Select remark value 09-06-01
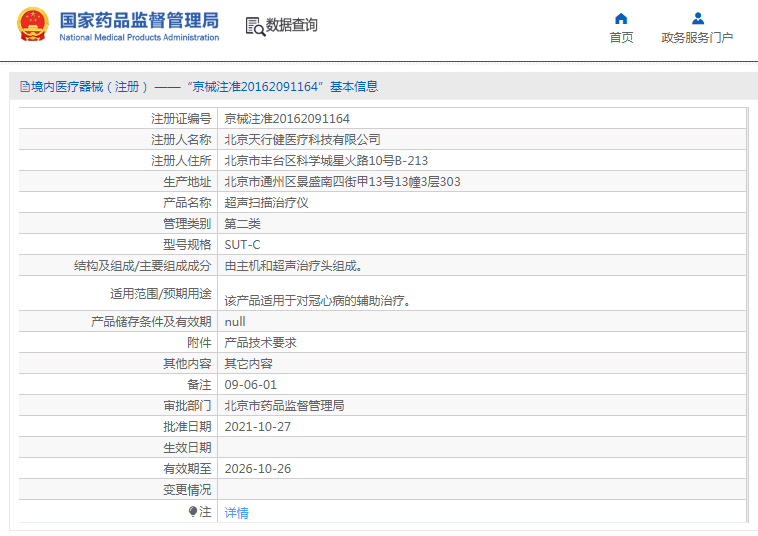The image size is (758, 536). 250,385
